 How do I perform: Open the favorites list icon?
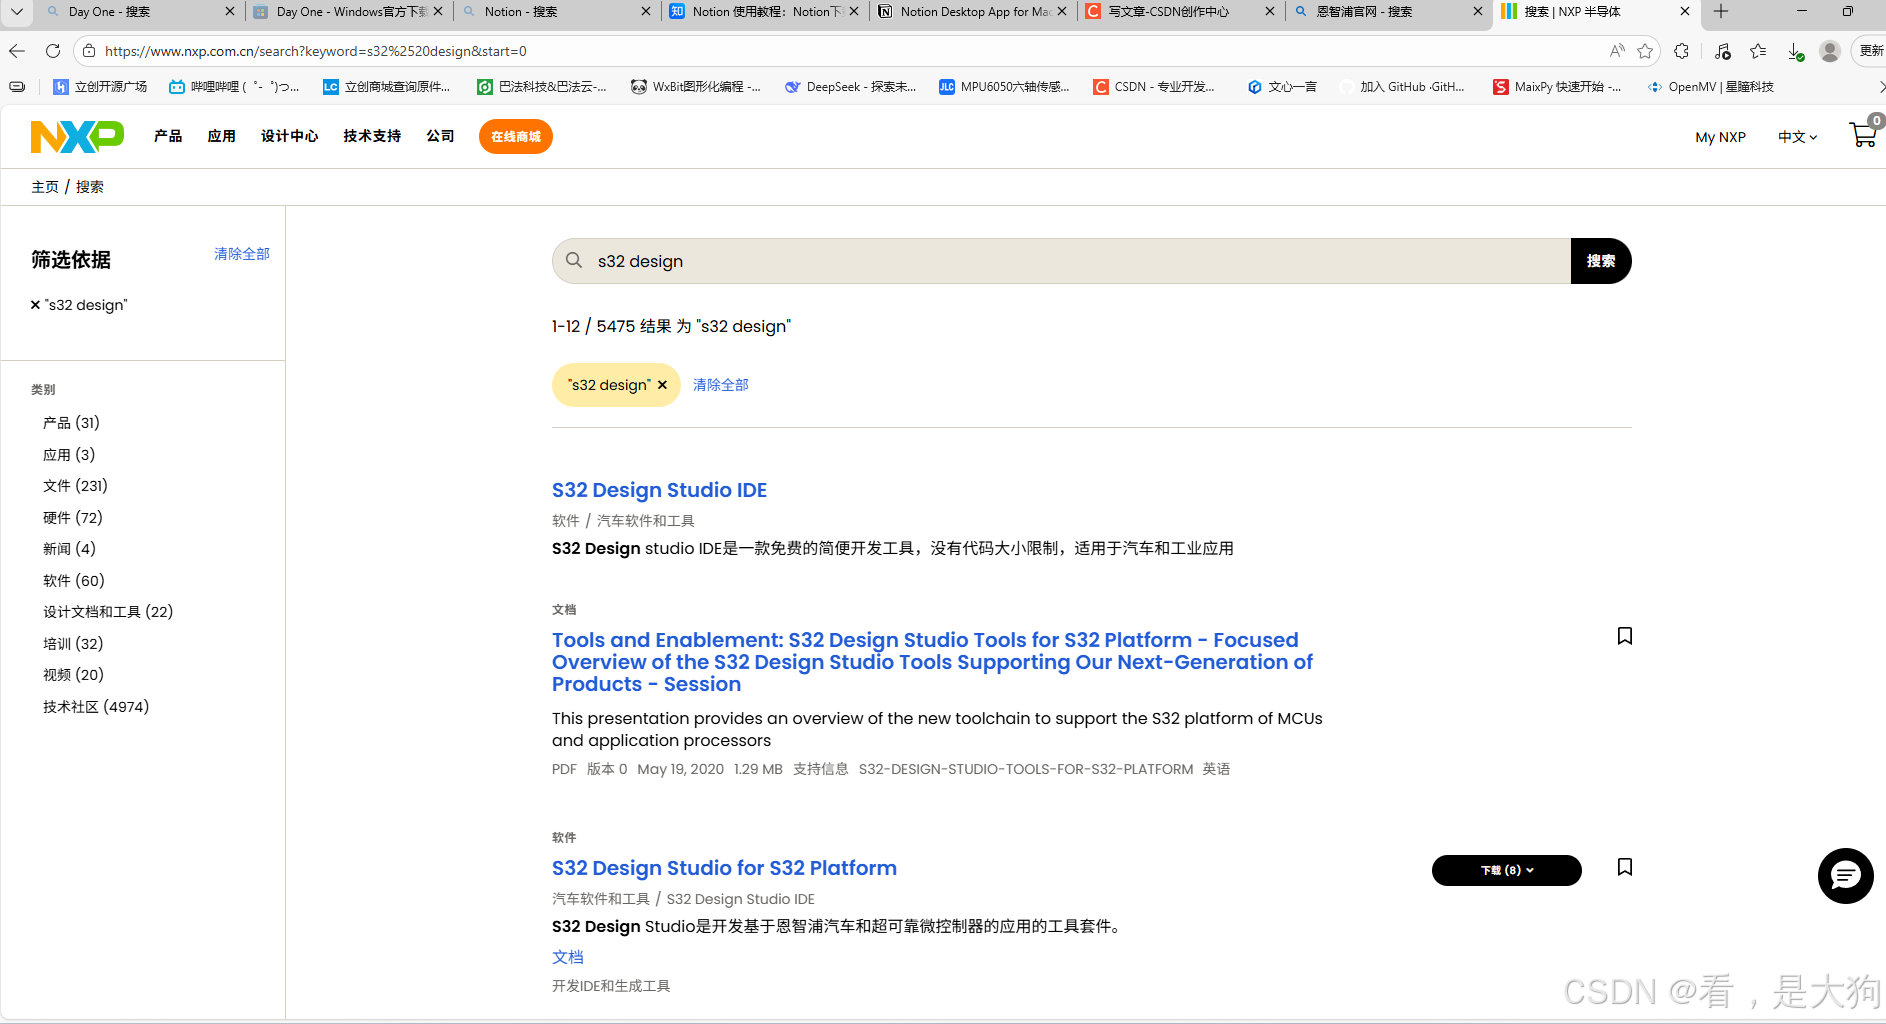pos(1758,51)
